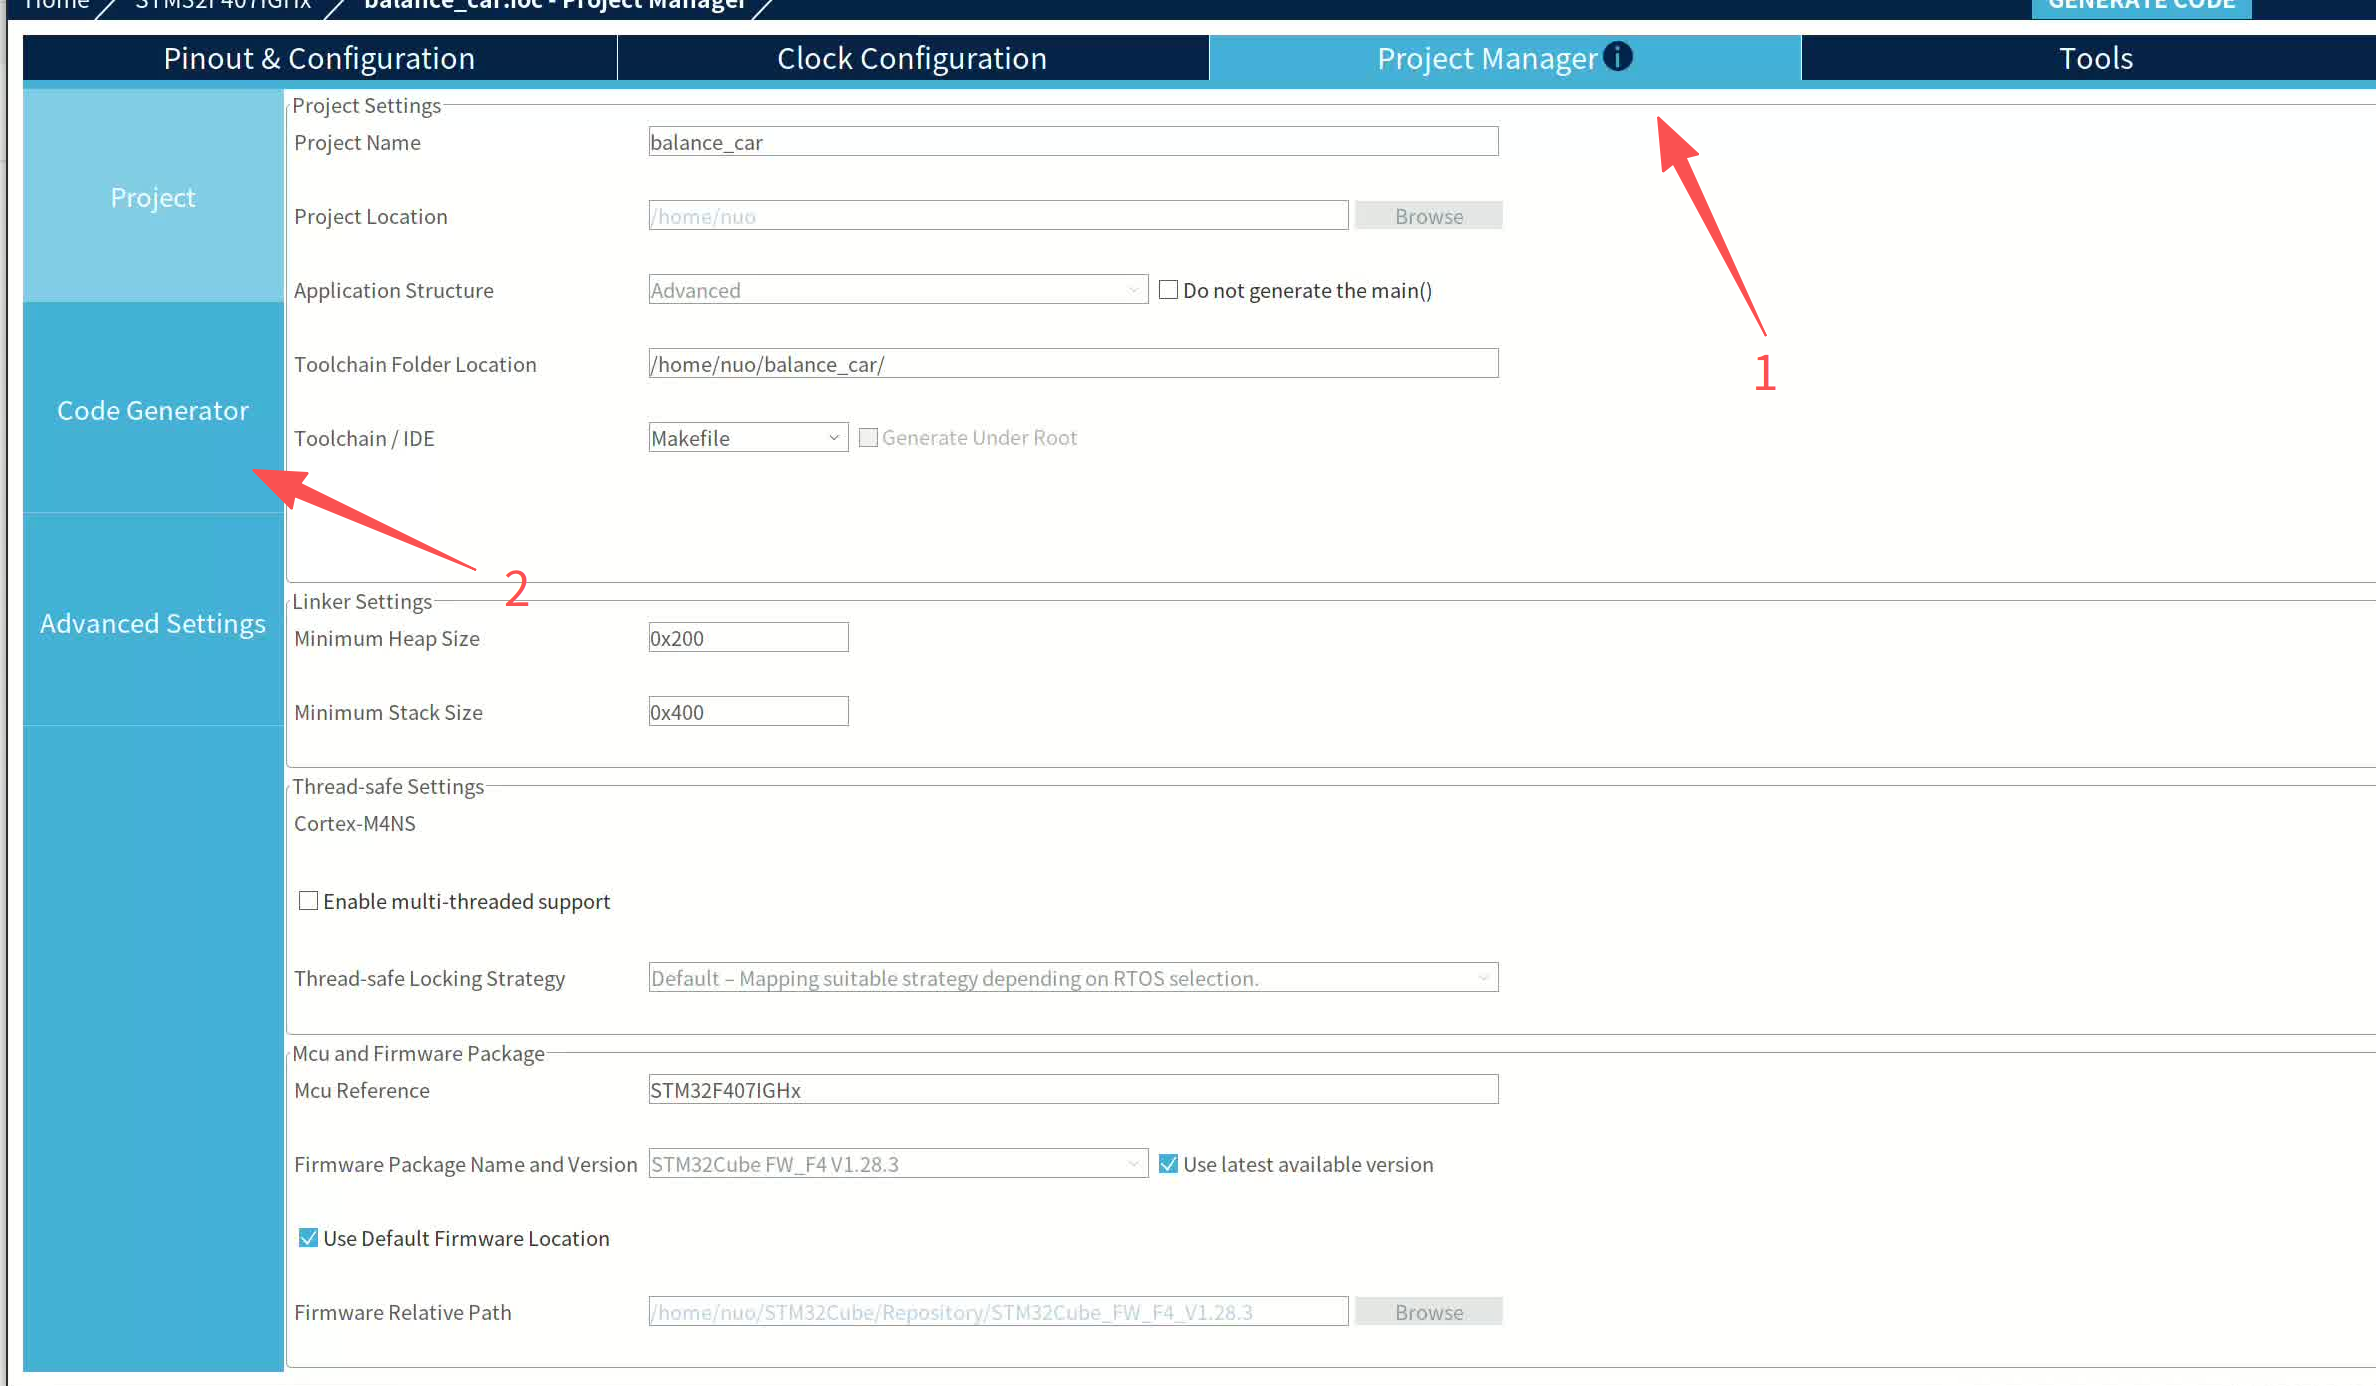Click the Firmware Relative Path field
Viewport: 2376px width, 1386px height.
tap(998, 1311)
